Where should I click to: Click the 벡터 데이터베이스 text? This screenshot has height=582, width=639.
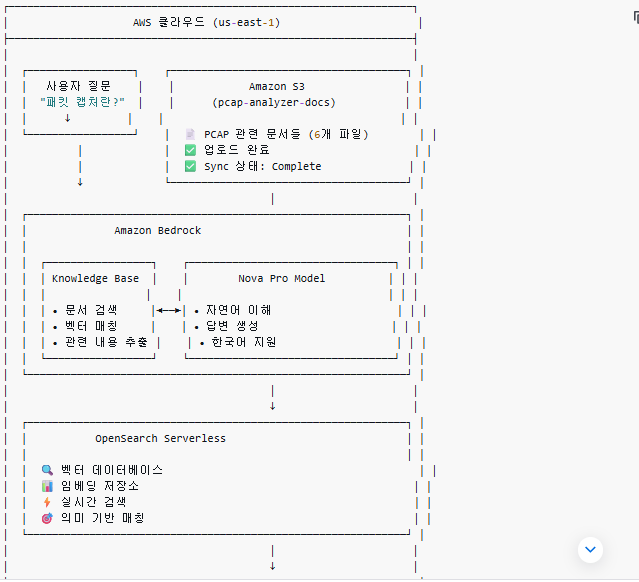click(112, 470)
